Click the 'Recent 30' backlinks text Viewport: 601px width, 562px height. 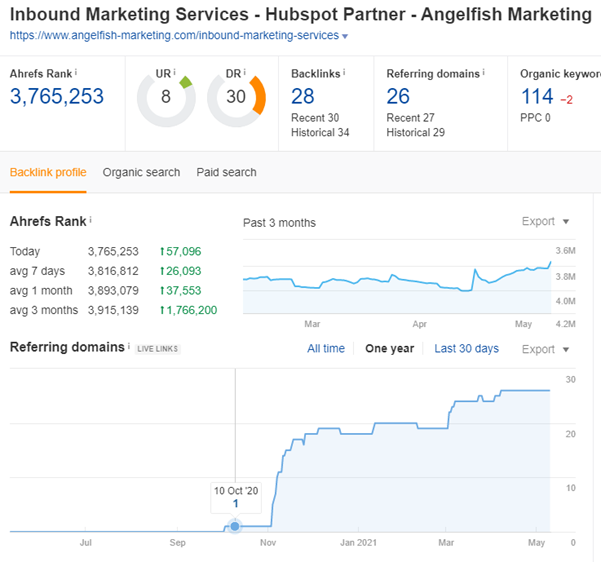tap(315, 118)
